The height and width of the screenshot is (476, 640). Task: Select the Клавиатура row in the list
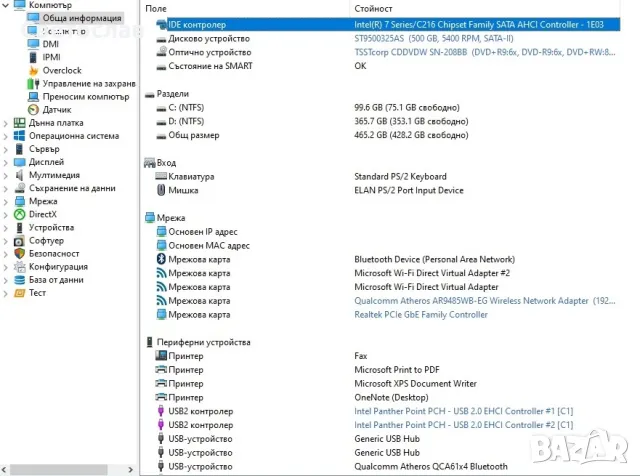[x=190, y=177]
